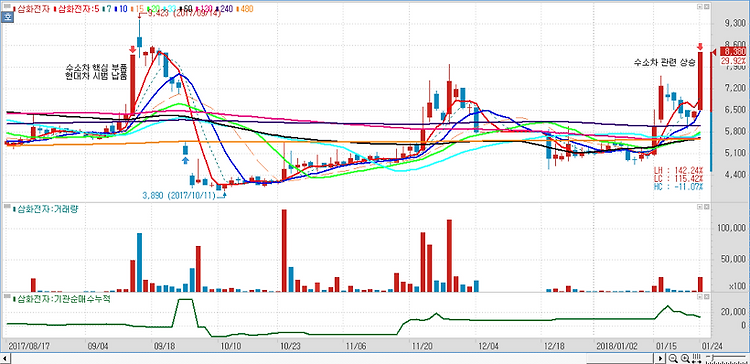750x364 pixels.
Task: Select the 삼화전자 price series legend
Action: point(33,9)
